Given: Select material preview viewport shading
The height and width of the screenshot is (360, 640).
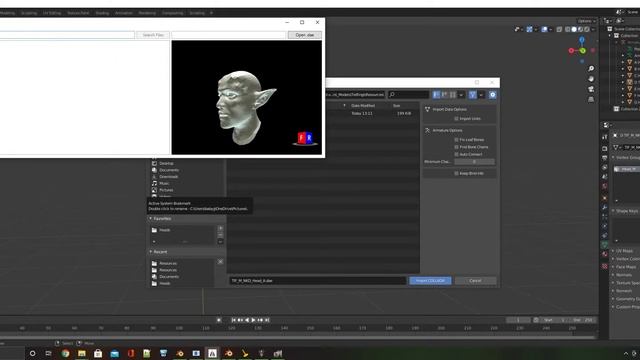Looking at the screenshot, I should (580, 29).
